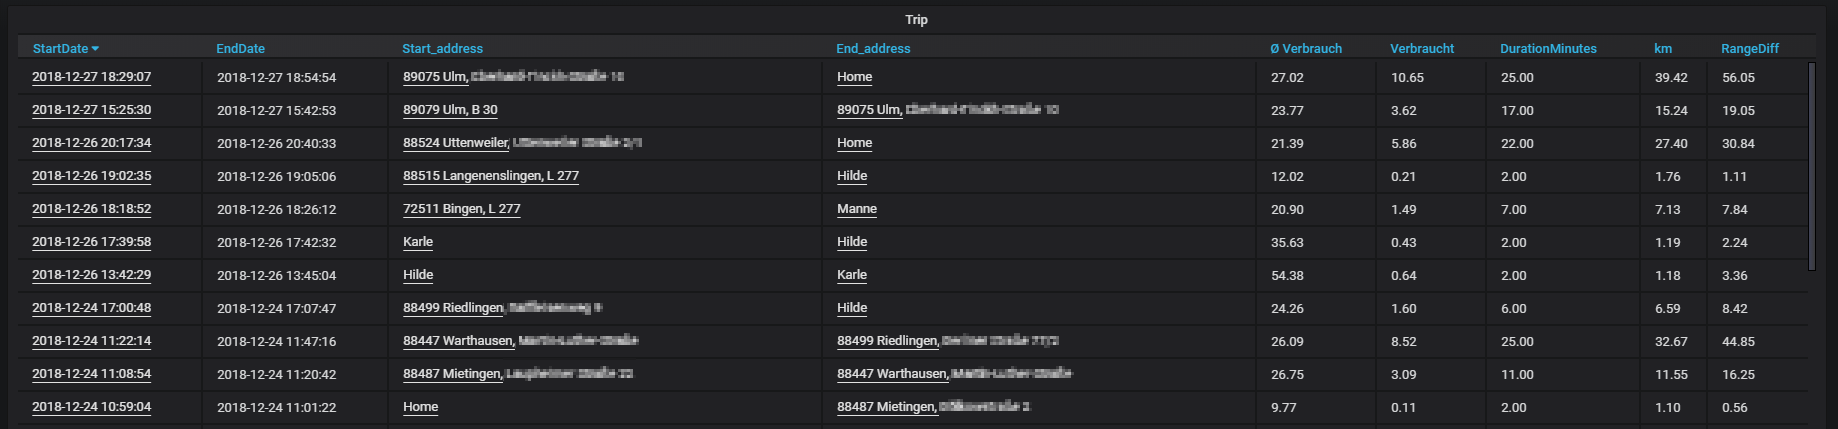
Task: Click the StartDate sort arrow icon
Action: click(x=95, y=49)
